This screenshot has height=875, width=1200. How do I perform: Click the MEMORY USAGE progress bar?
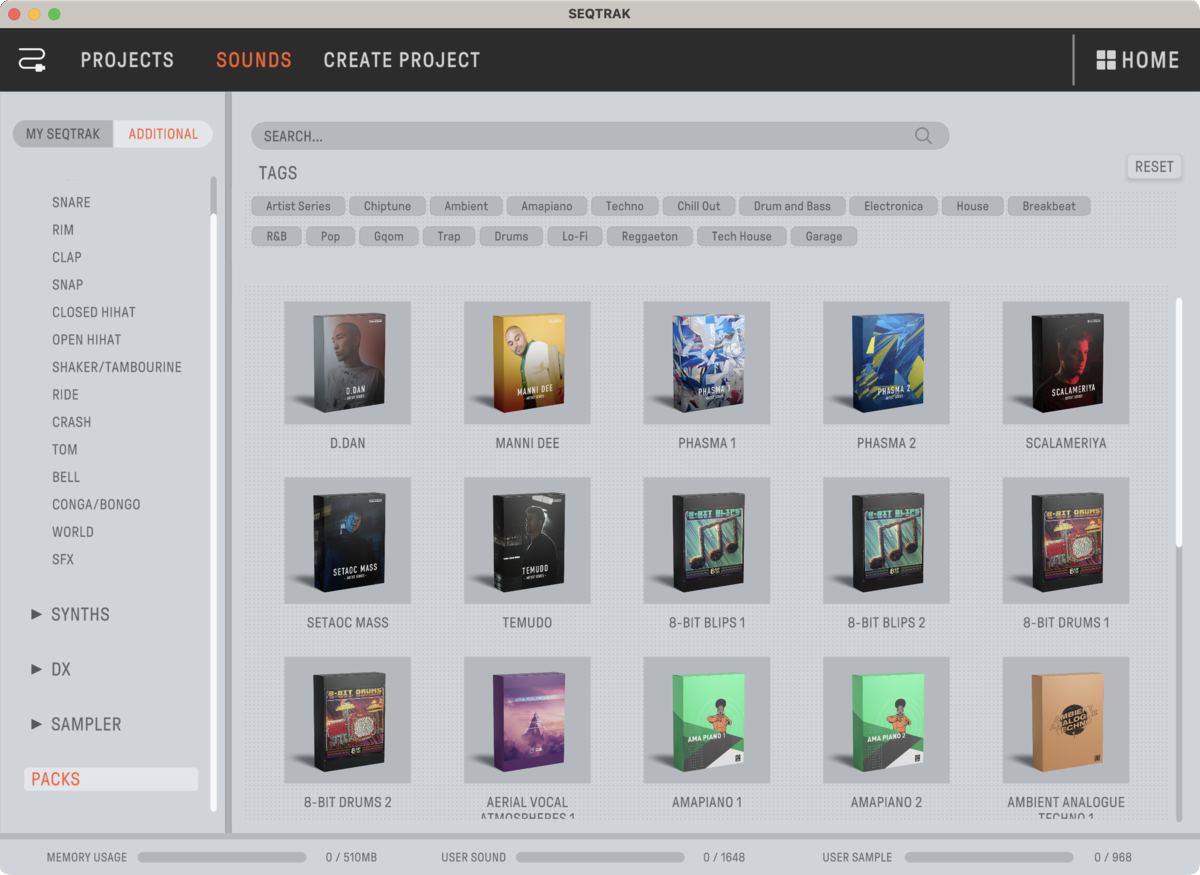(222, 856)
